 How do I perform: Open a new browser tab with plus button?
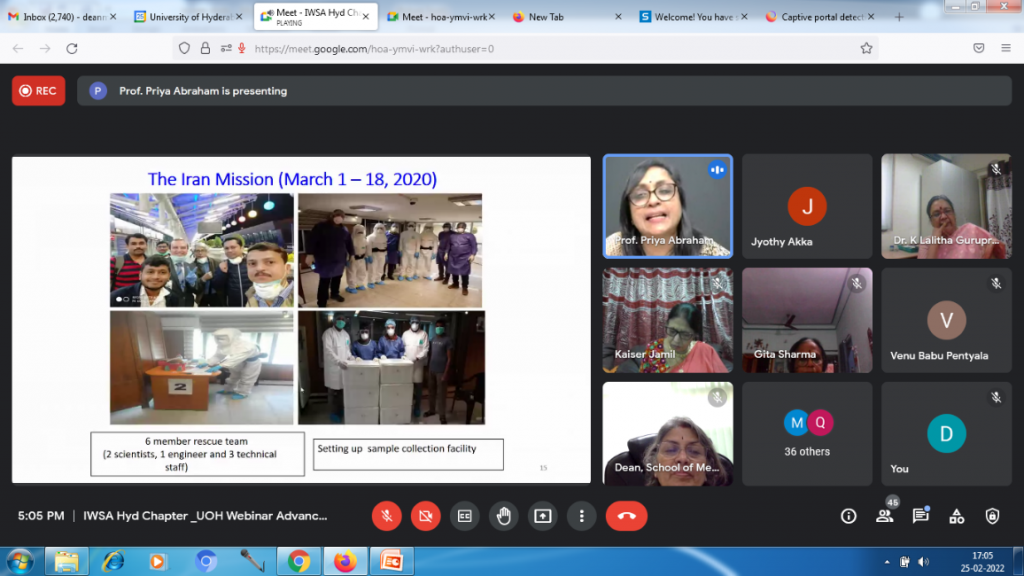(899, 17)
